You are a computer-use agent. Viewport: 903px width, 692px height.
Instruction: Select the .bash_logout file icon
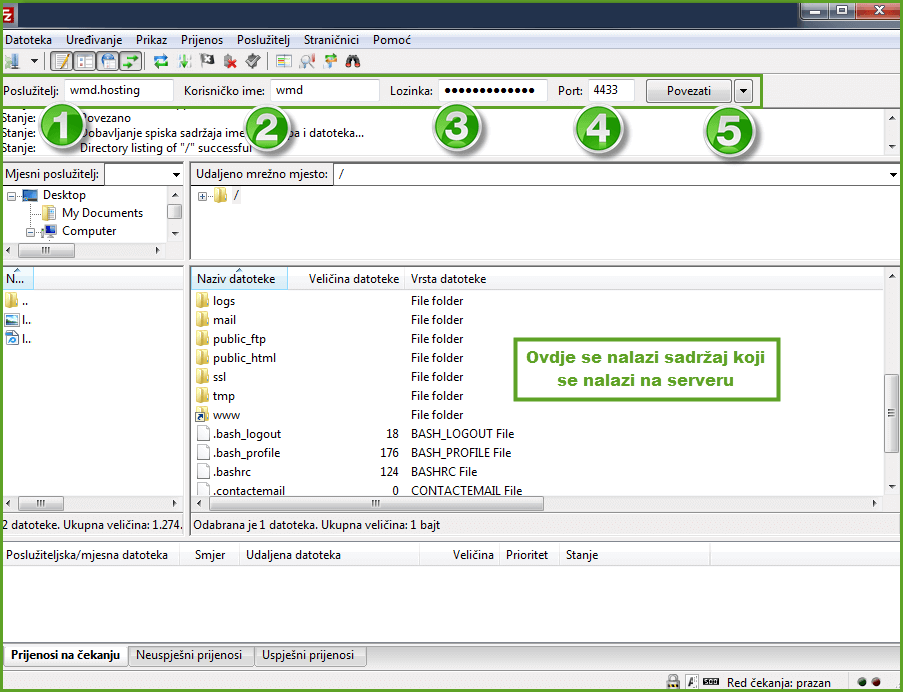(x=203, y=434)
